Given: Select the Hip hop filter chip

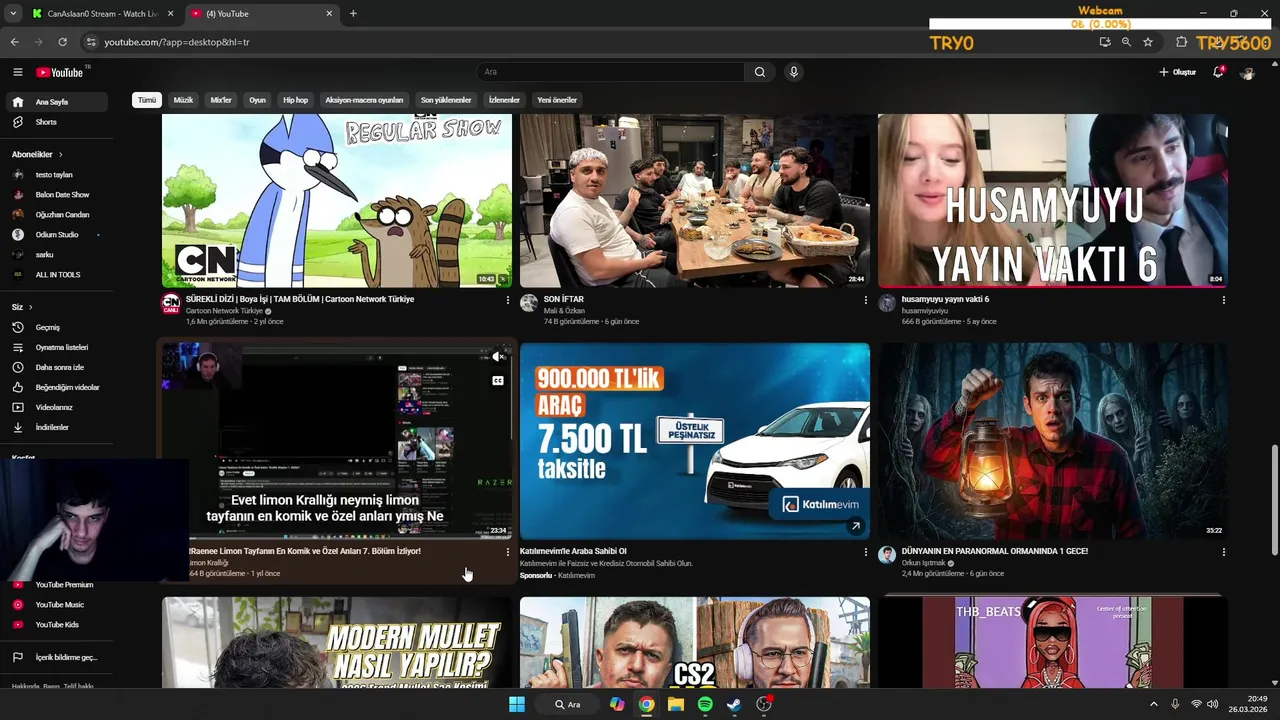Looking at the screenshot, I should point(295,100).
